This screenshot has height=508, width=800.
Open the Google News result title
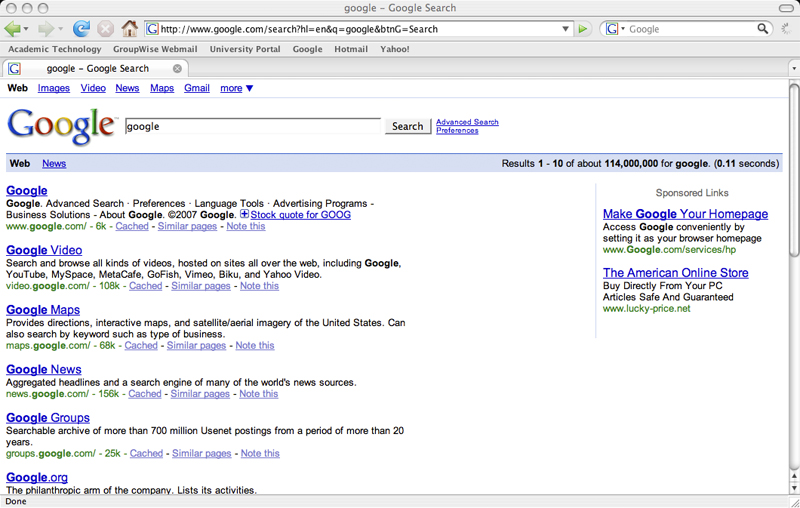[x=44, y=370]
